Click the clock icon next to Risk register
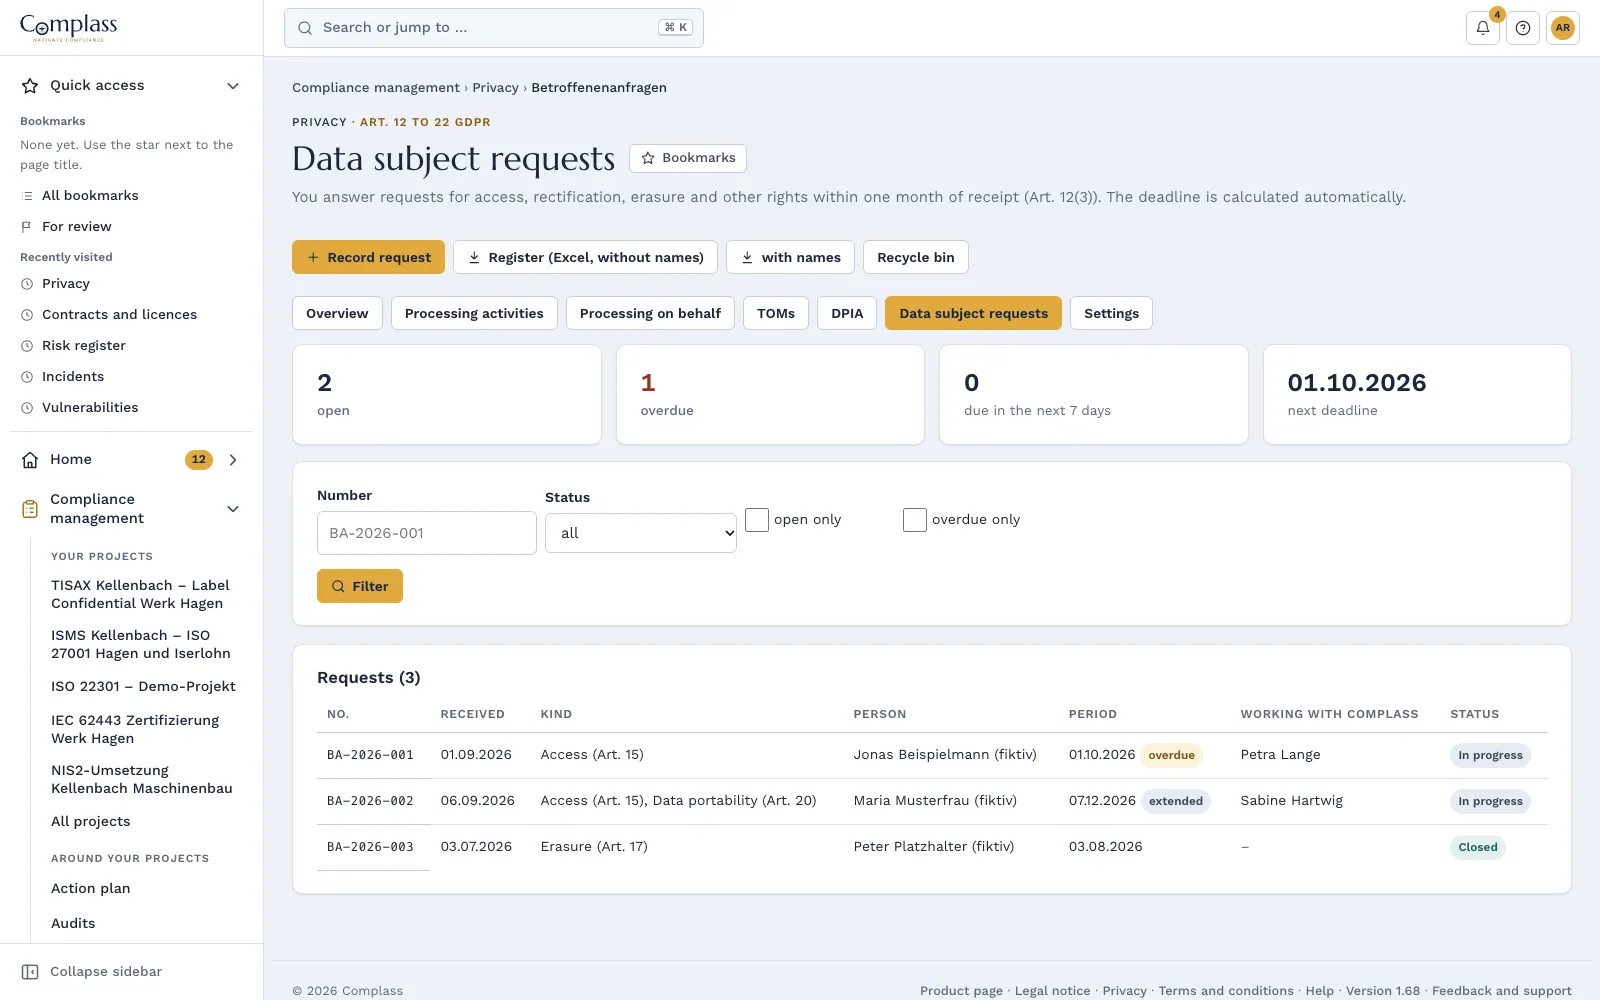 (27, 346)
